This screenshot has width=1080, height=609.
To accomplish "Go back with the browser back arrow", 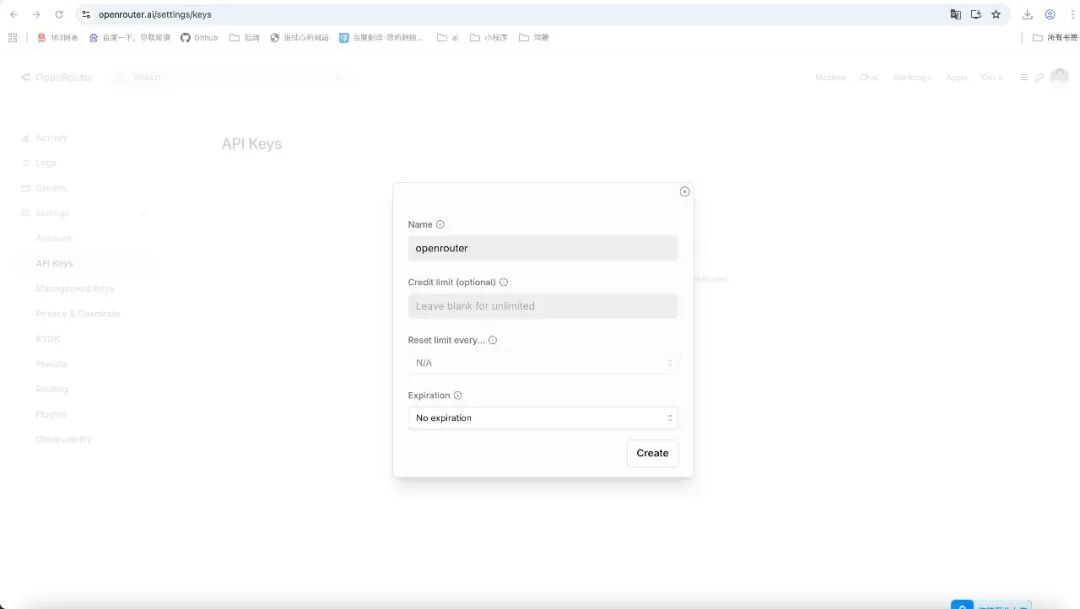I will click(x=14, y=14).
